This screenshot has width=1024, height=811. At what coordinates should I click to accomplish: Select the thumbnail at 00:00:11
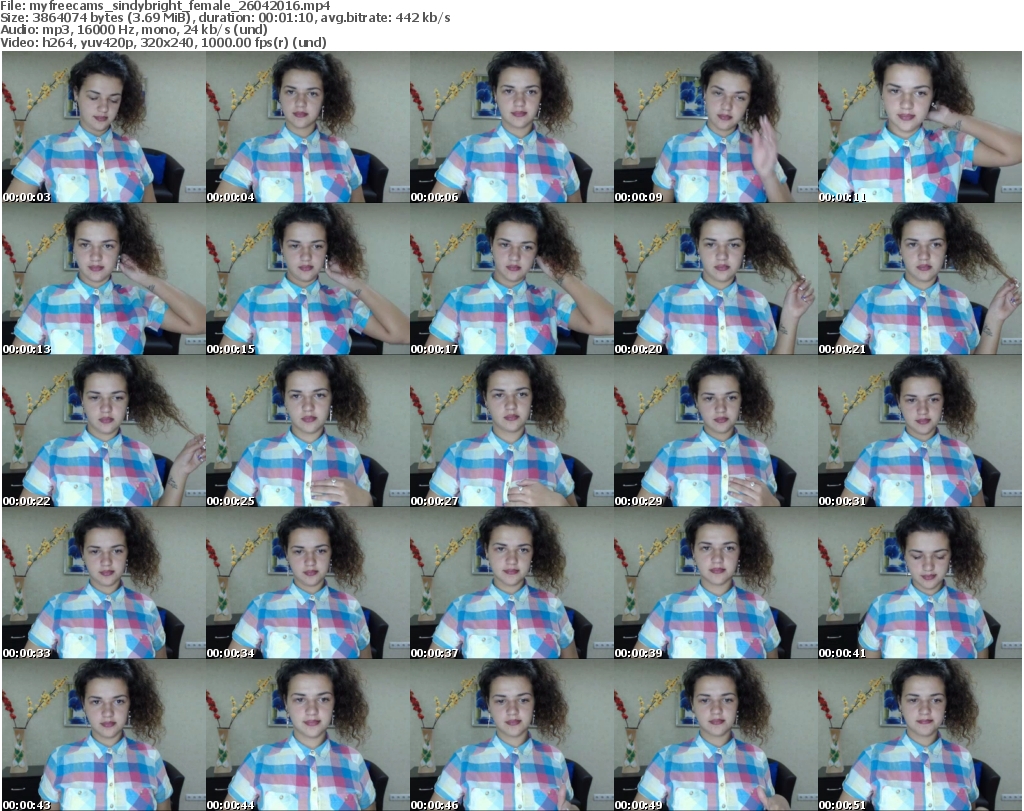920,127
